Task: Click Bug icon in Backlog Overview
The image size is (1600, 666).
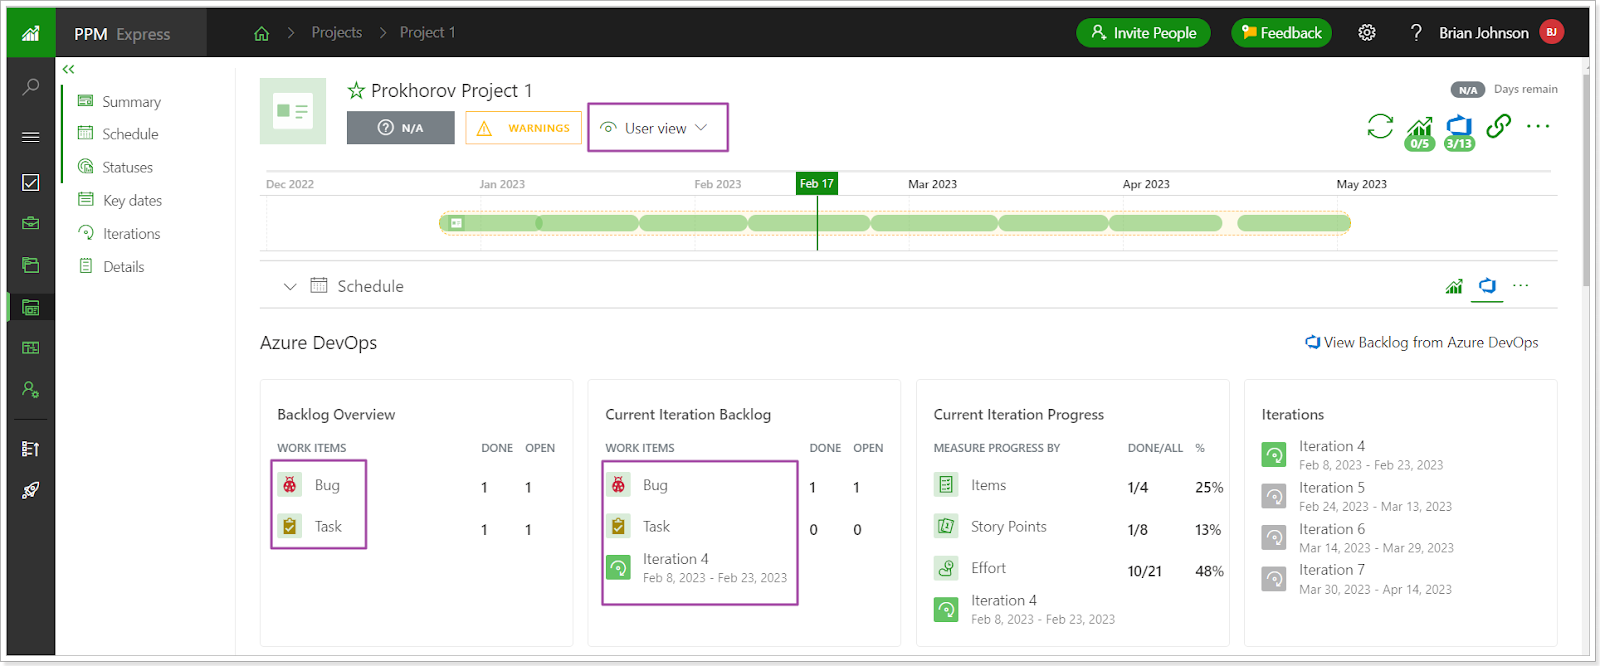Action: (290, 485)
